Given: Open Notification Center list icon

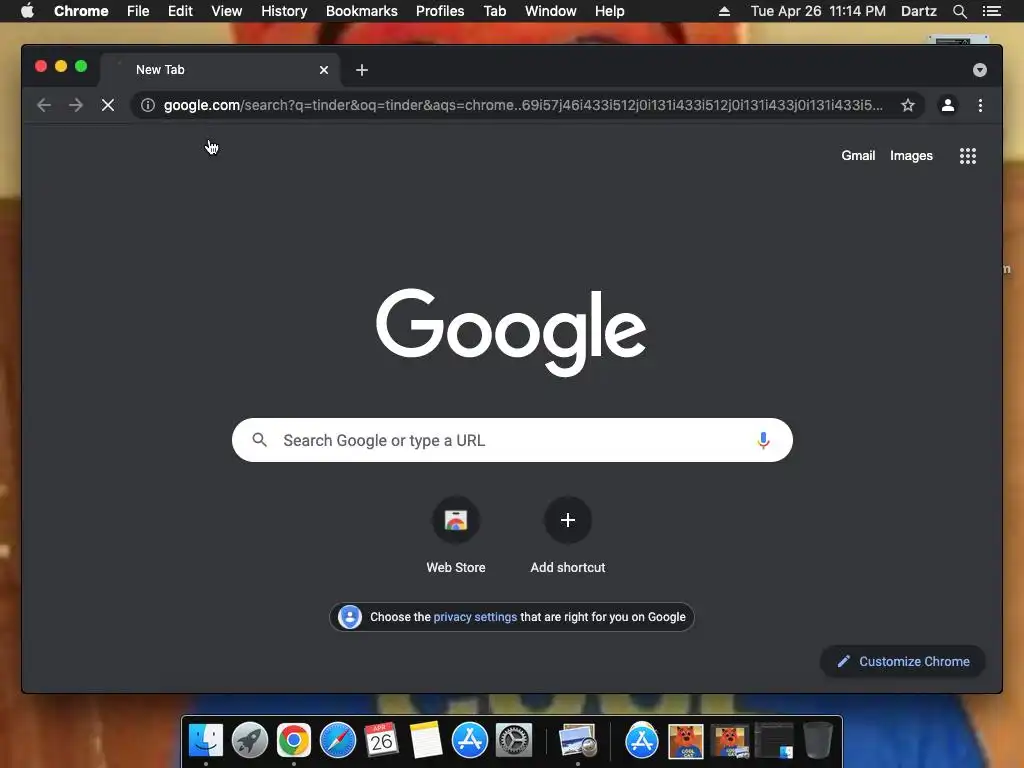Looking at the screenshot, I should pos(991,11).
